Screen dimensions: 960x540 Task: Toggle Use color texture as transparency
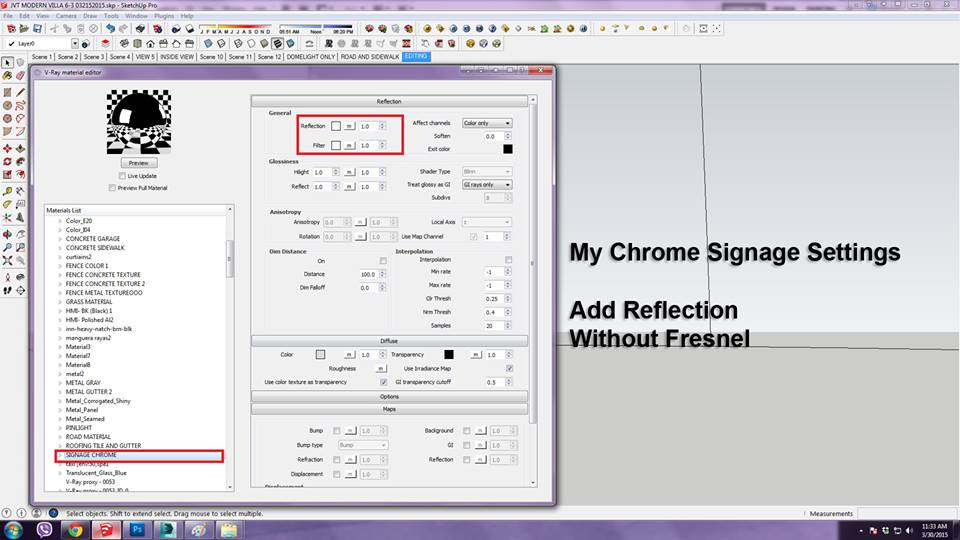383,382
